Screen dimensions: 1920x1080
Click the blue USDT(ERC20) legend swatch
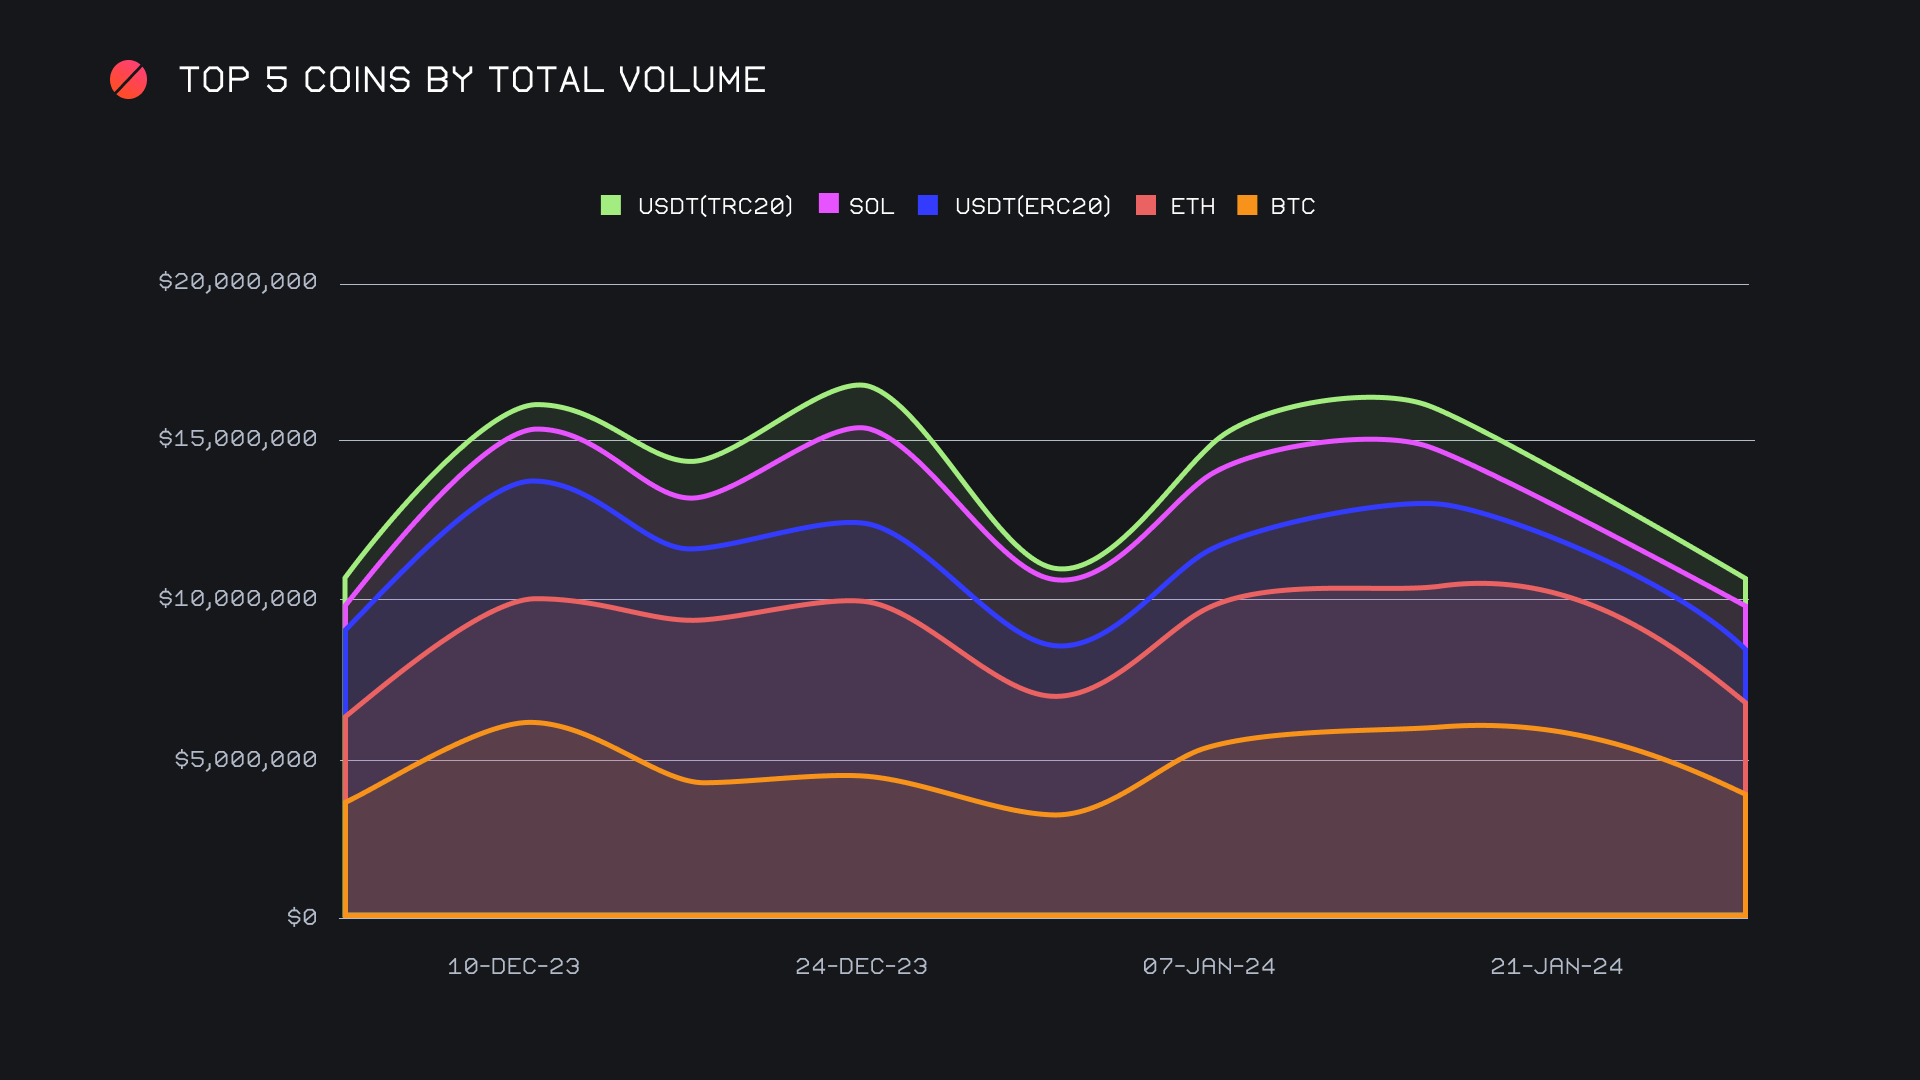(x=927, y=205)
